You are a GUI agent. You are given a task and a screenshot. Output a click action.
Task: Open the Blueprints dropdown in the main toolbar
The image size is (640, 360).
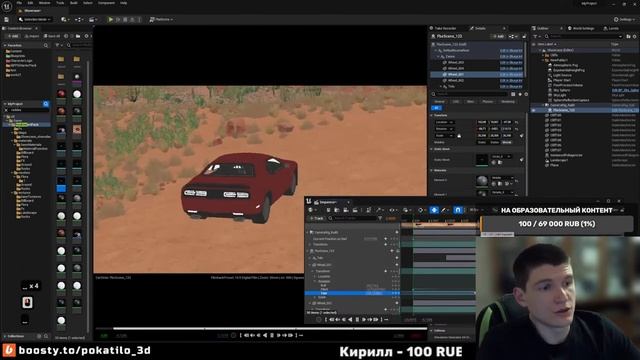[78, 19]
